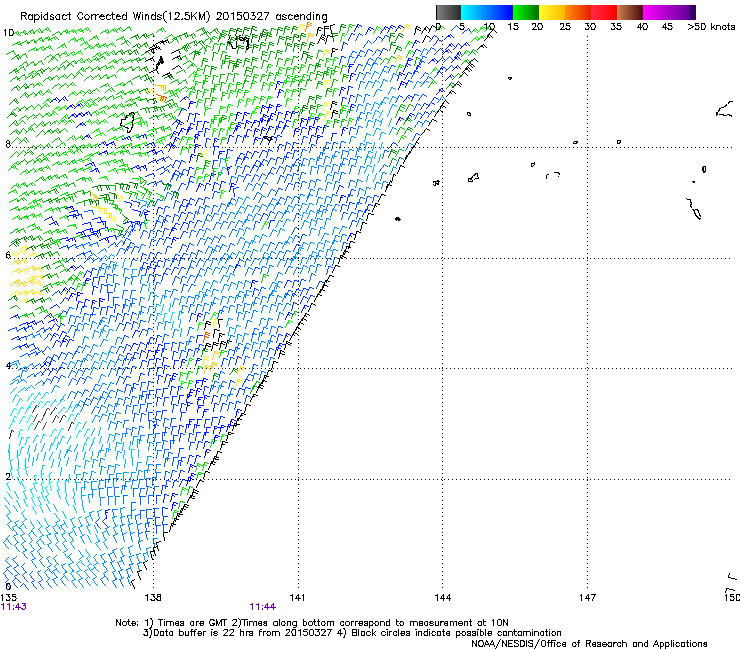740x650 pixels.
Task: Click the gray 0-5 knots color swatch
Action: click(x=448, y=12)
